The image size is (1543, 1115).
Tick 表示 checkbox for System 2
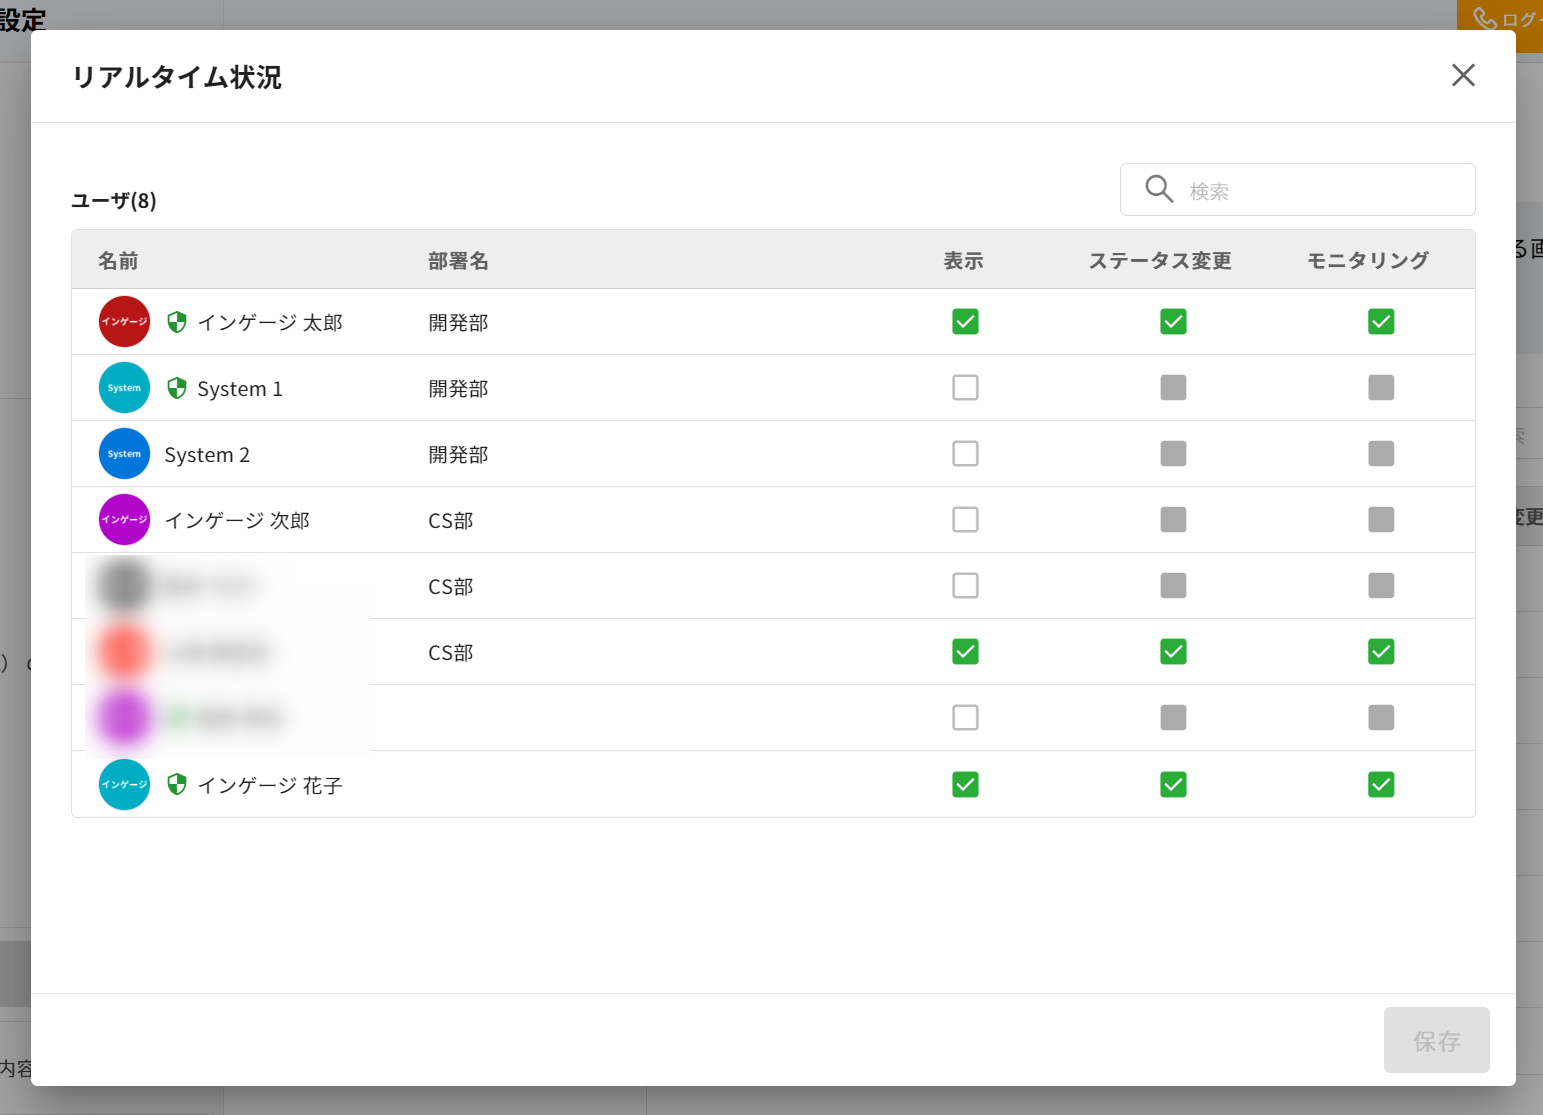pyautogui.click(x=965, y=454)
